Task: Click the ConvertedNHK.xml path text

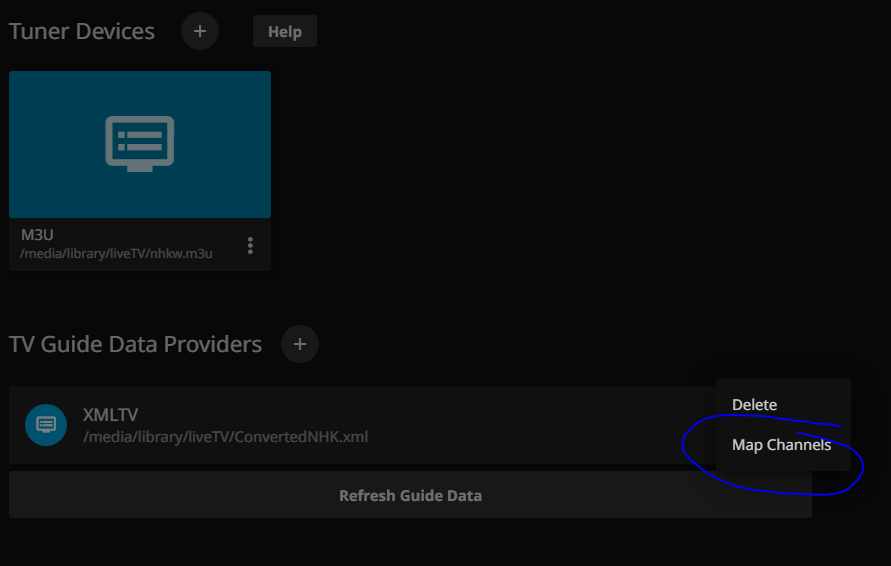Action: [225, 436]
